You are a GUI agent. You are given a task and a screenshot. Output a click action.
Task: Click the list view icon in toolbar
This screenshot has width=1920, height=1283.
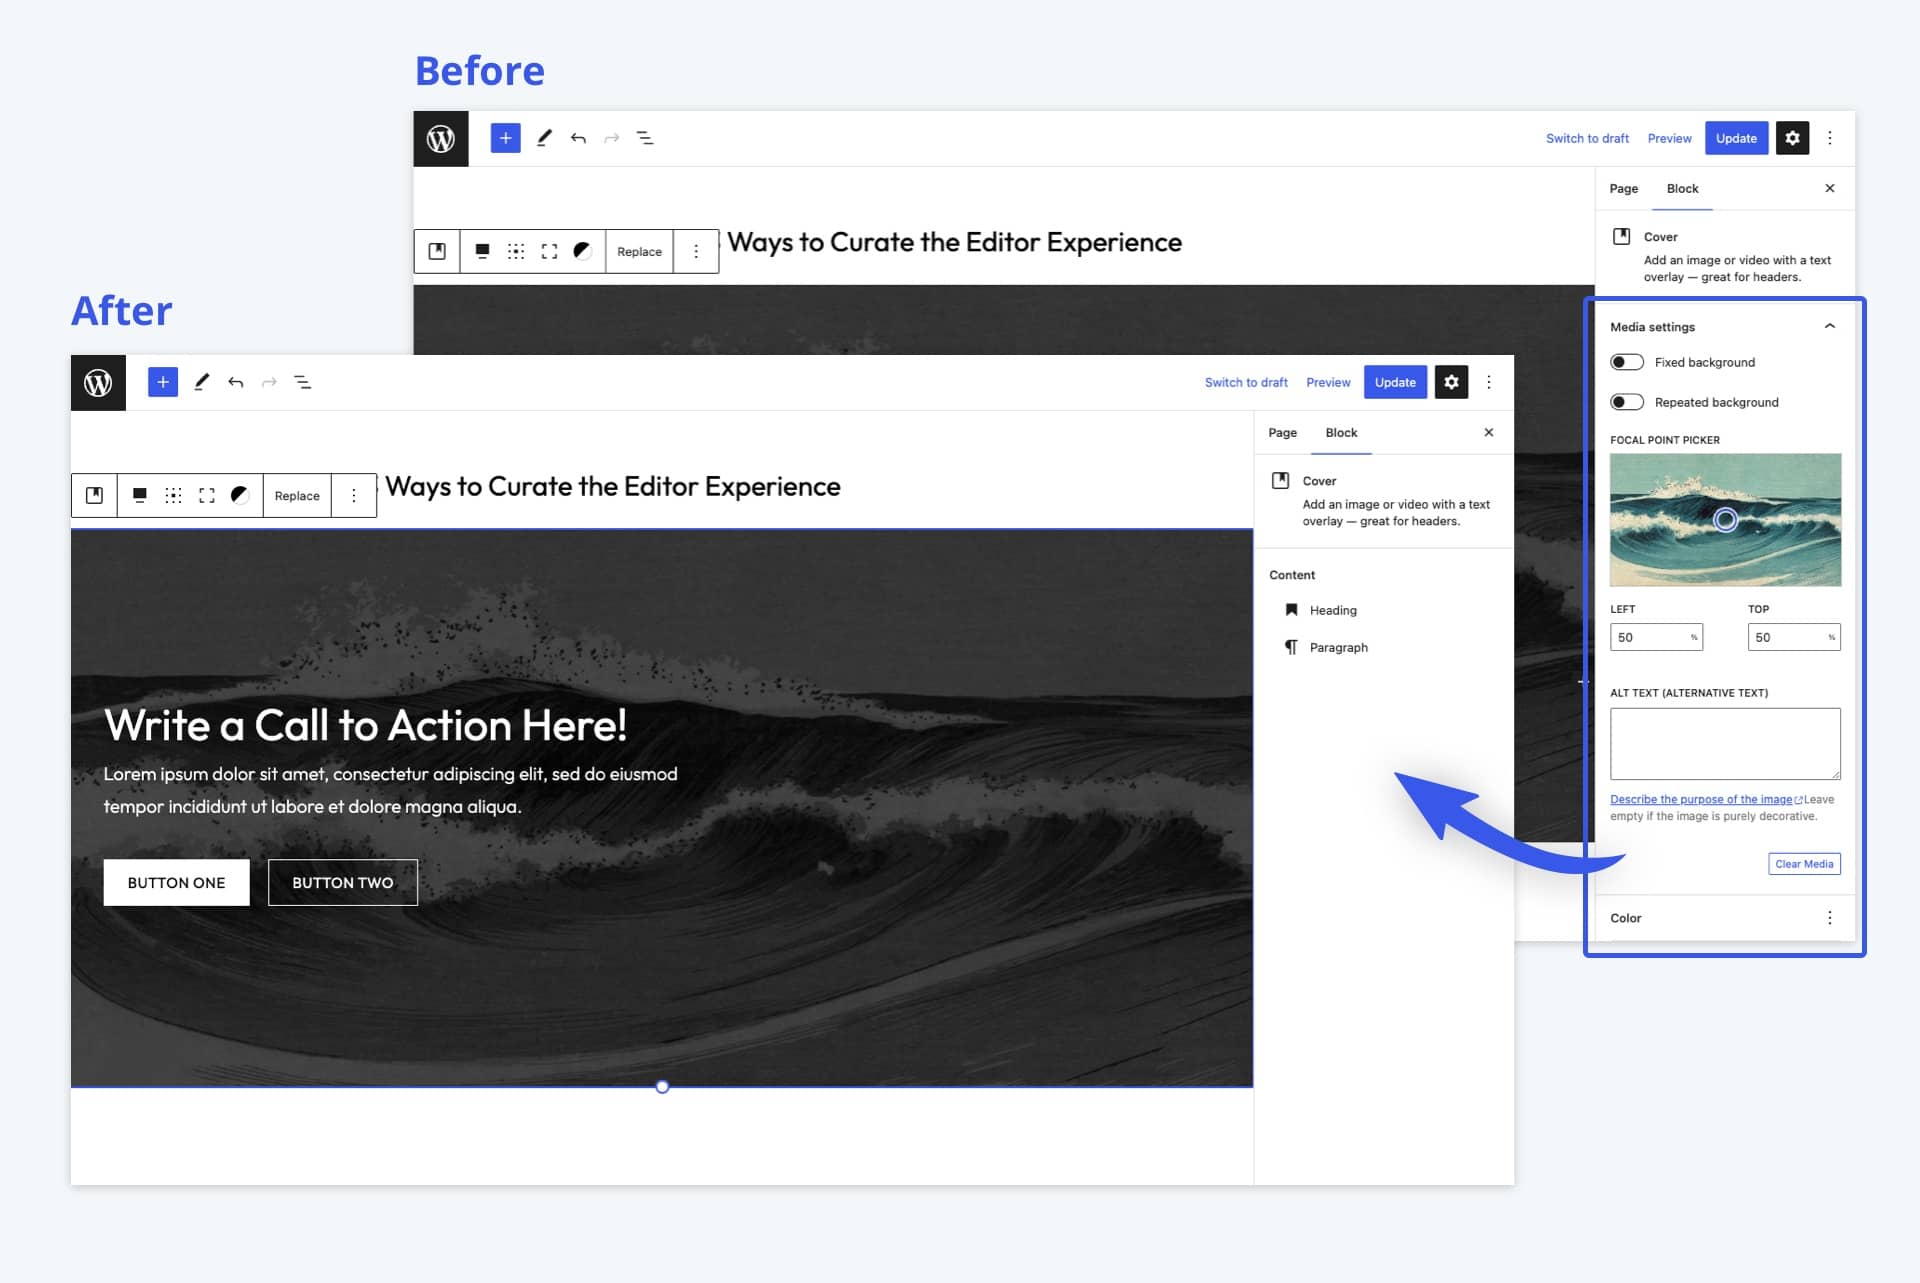[304, 382]
